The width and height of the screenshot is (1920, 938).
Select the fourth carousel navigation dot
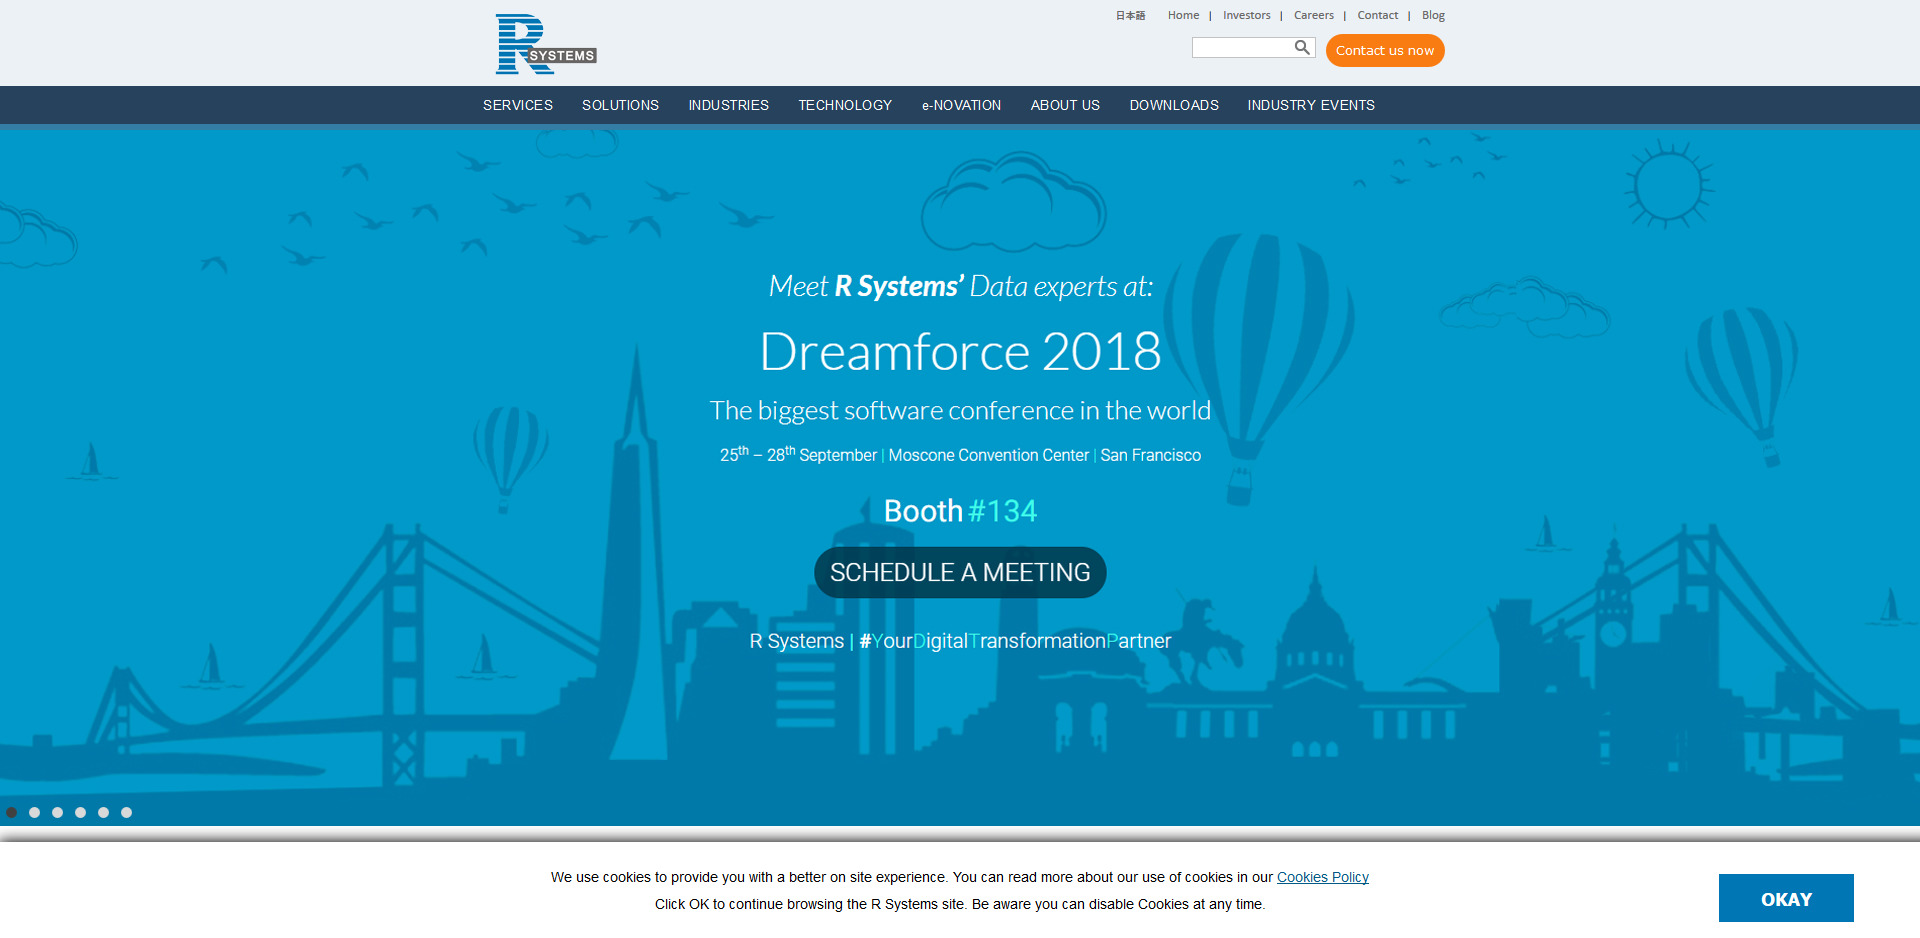(x=80, y=813)
